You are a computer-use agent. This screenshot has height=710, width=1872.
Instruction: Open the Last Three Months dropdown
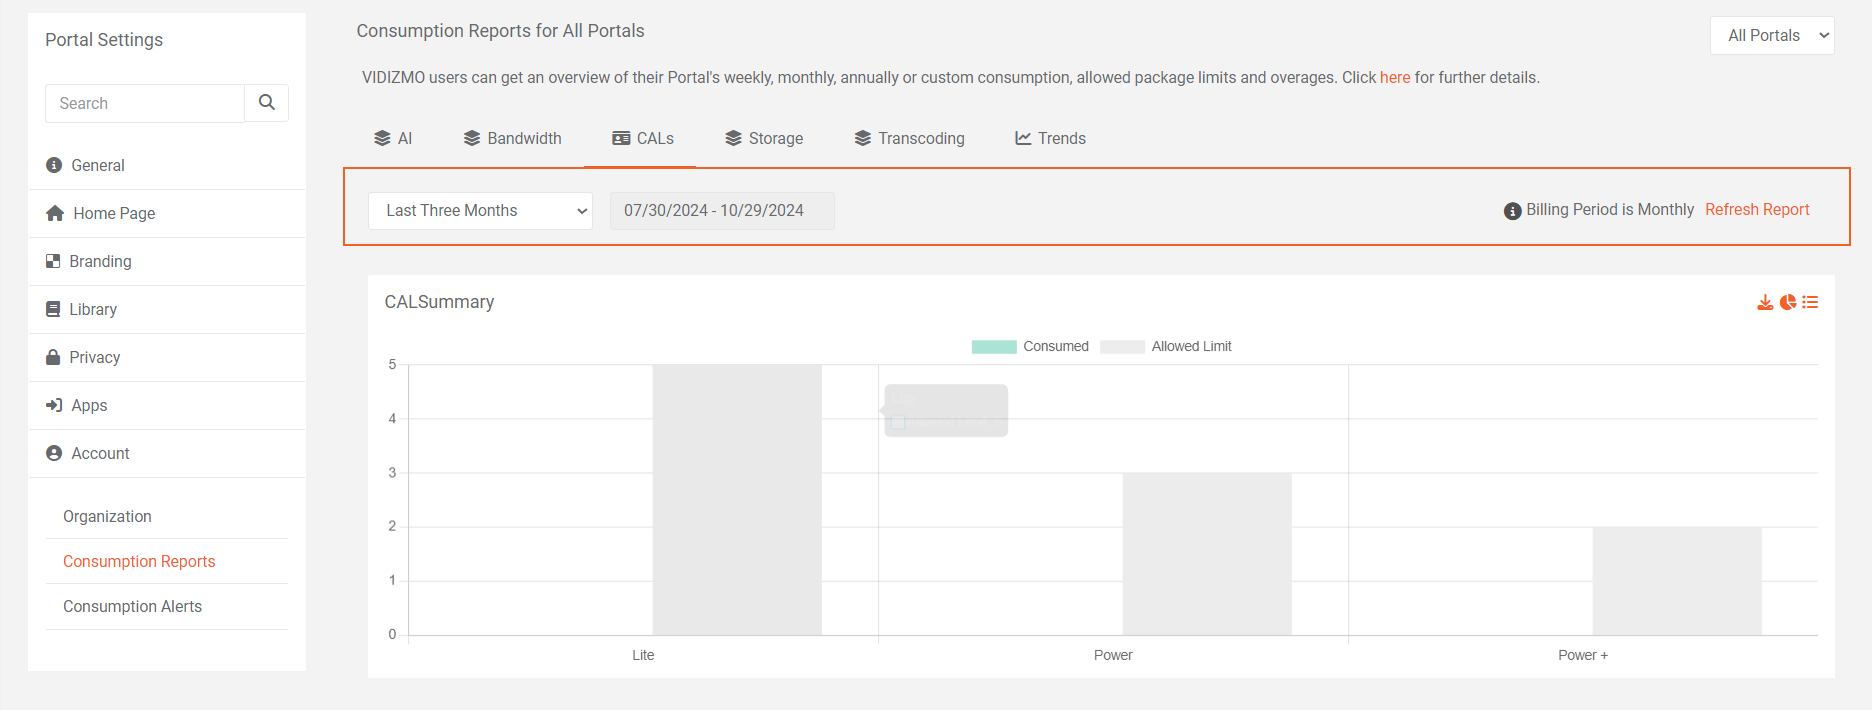coord(480,211)
